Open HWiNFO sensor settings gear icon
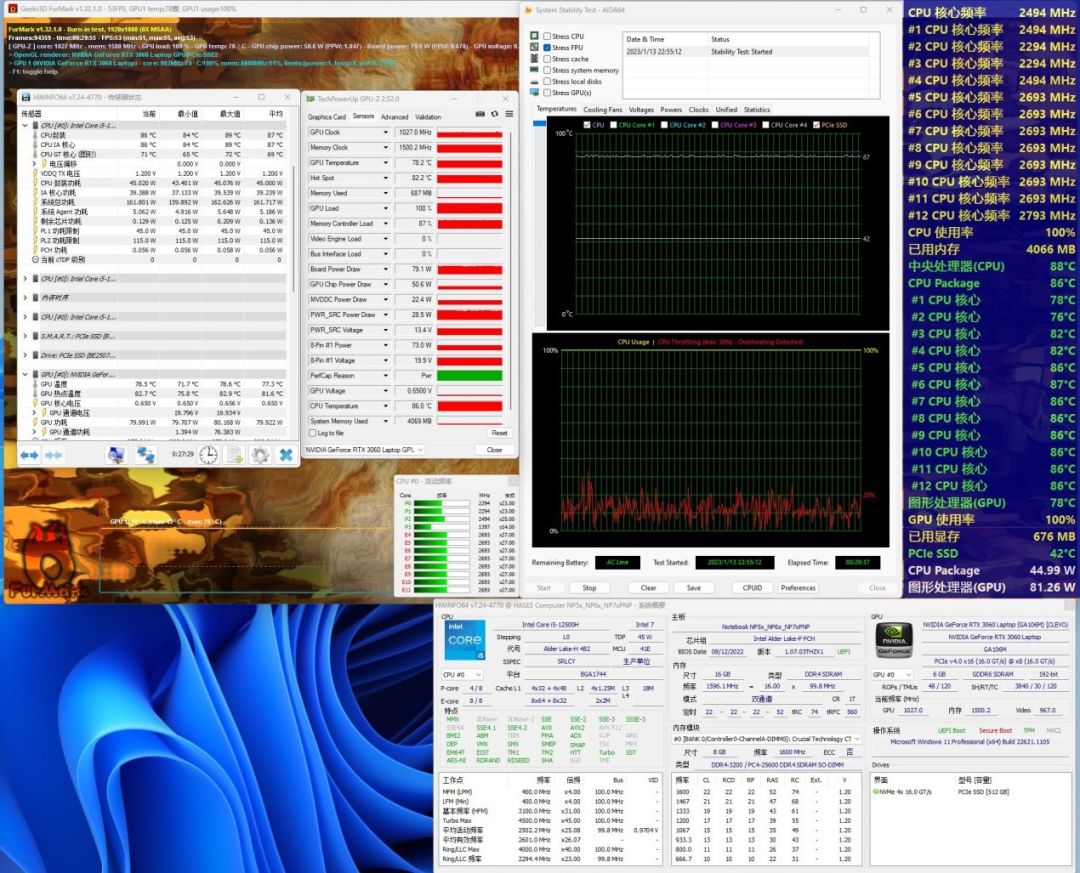1080x873 pixels. tap(260, 455)
